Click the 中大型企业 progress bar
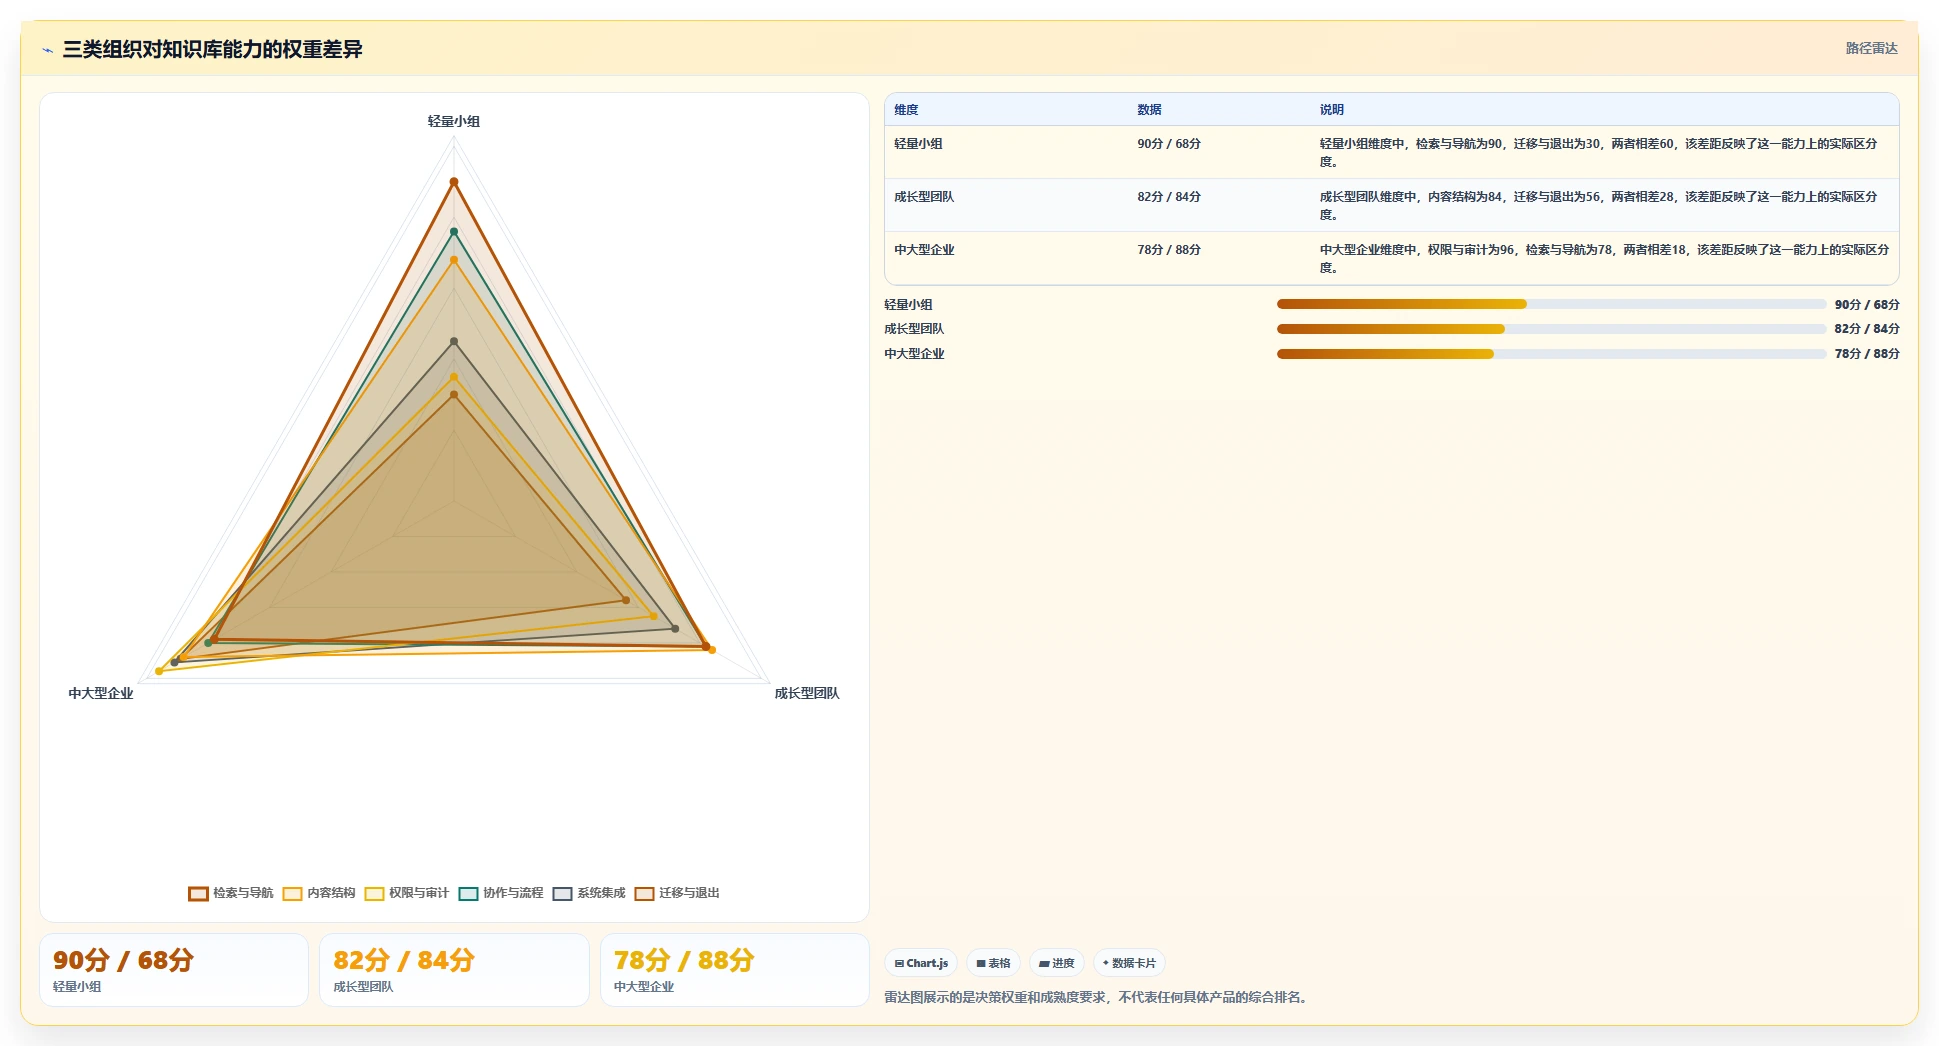The height and width of the screenshot is (1046, 1939). pos(1551,354)
